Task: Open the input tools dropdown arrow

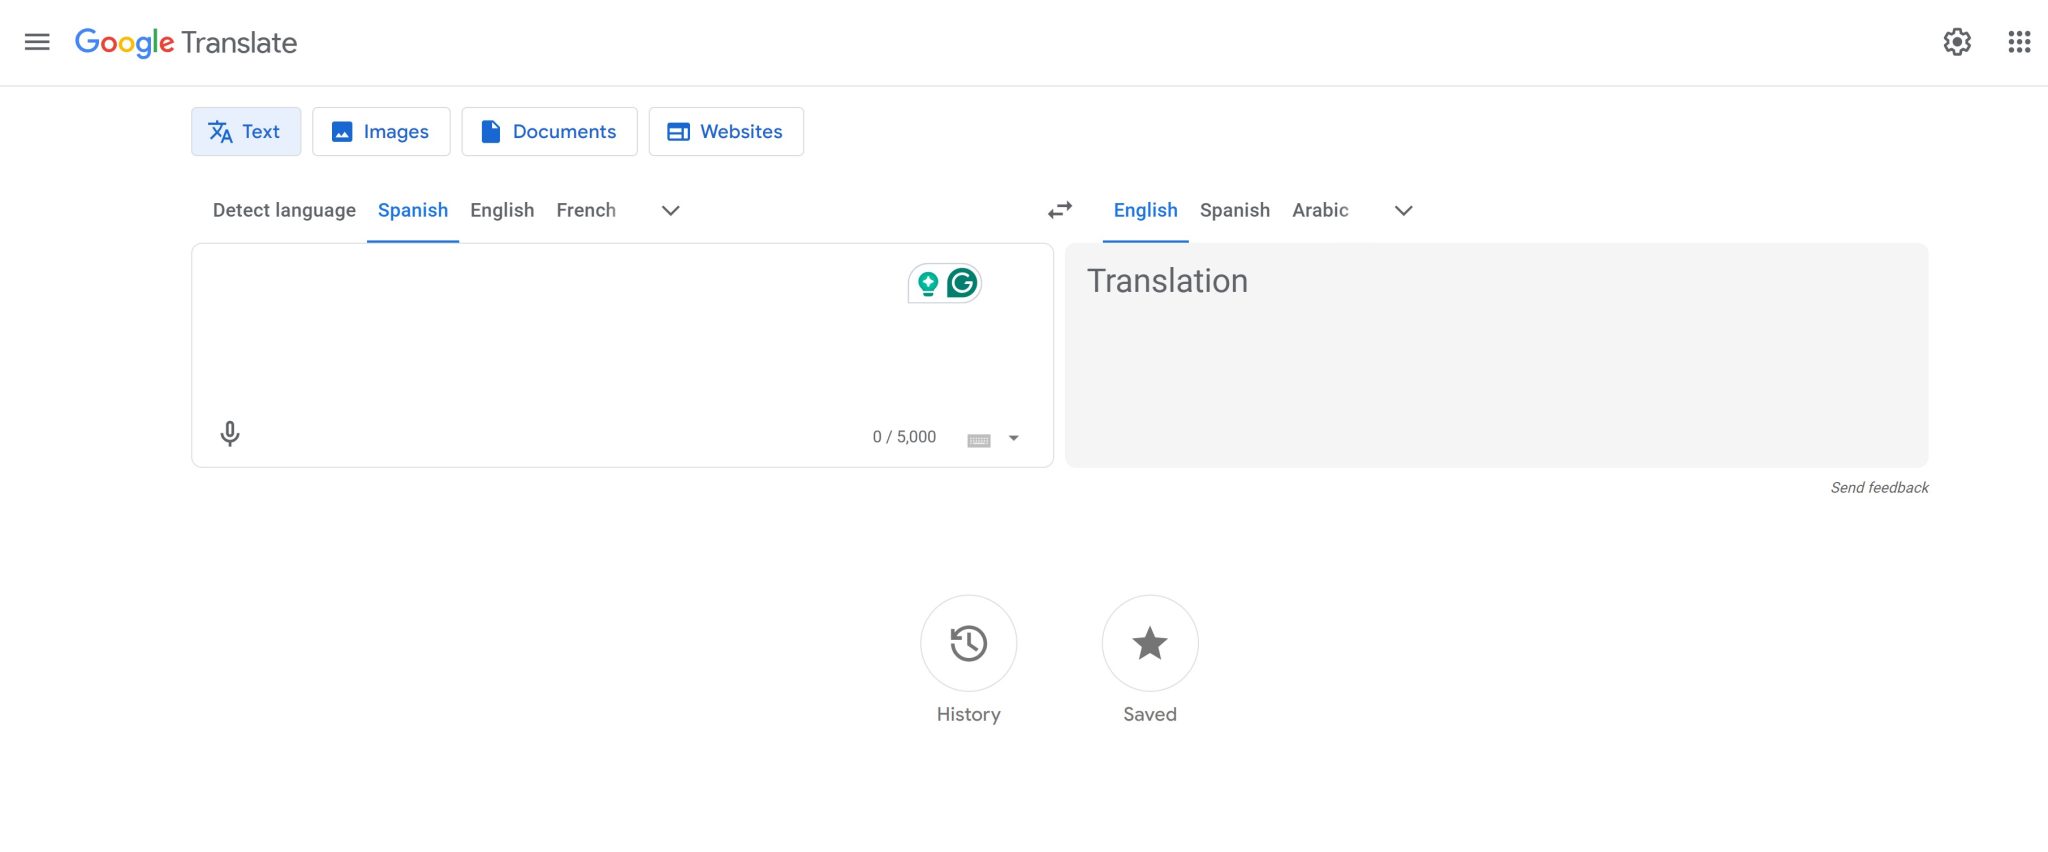Action: click(x=1014, y=439)
